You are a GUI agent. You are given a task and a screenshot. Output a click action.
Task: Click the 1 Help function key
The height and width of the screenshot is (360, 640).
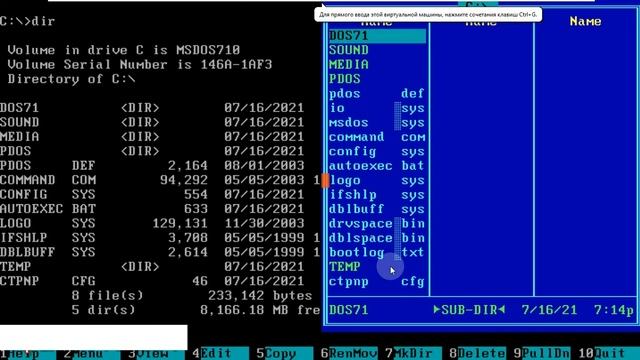pos(28,353)
